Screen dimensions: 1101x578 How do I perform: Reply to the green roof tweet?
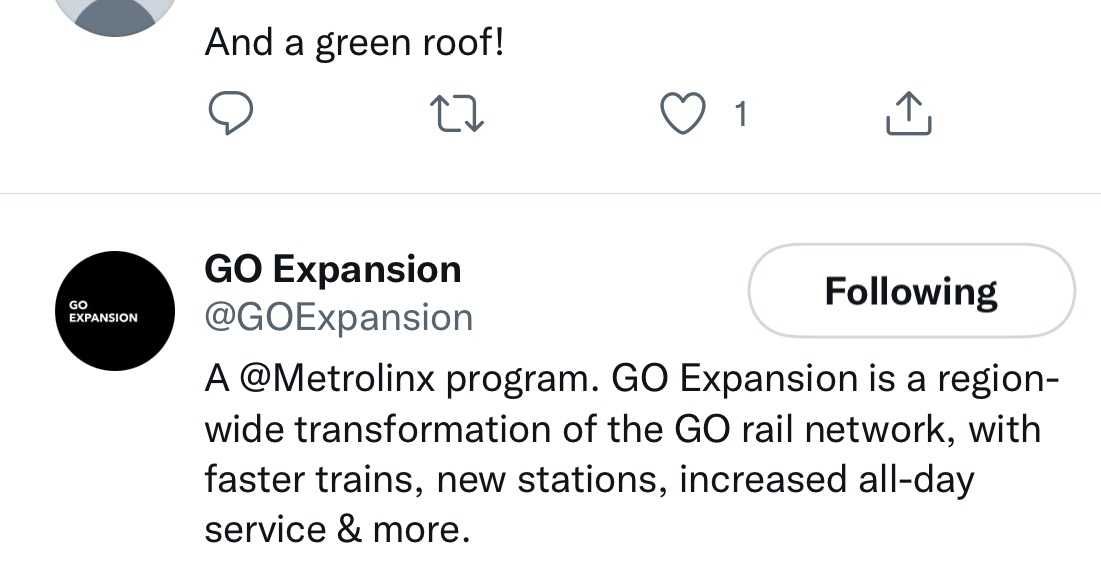click(229, 115)
